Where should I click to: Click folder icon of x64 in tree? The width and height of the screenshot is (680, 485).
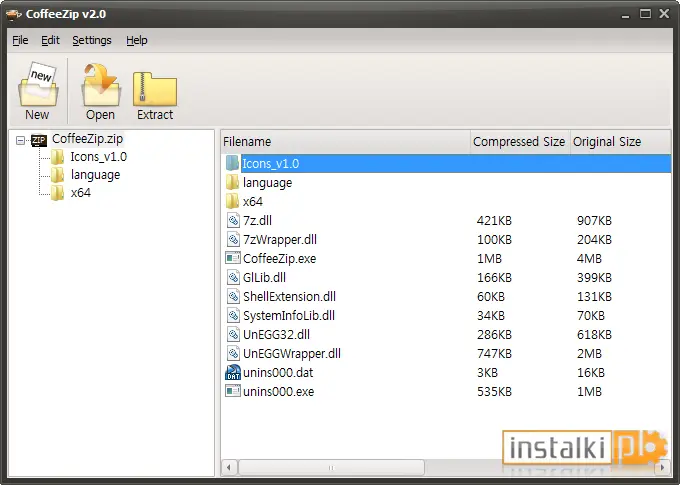[x=57, y=193]
